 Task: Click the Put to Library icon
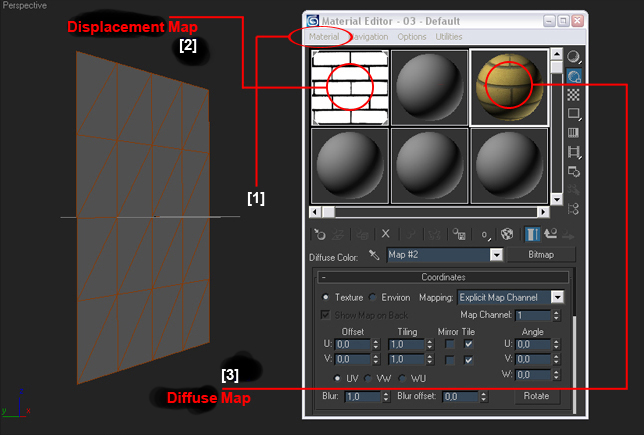pos(458,234)
